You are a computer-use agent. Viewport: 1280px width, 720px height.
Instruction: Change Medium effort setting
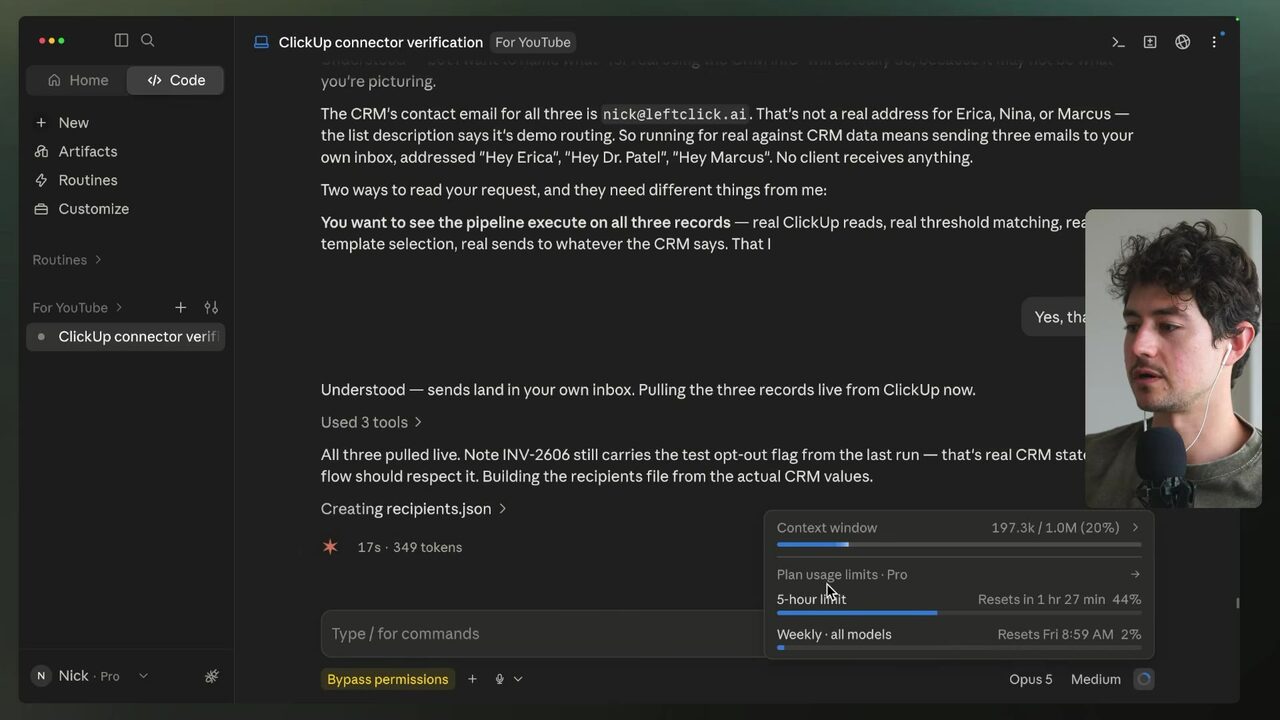pos(1096,679)
